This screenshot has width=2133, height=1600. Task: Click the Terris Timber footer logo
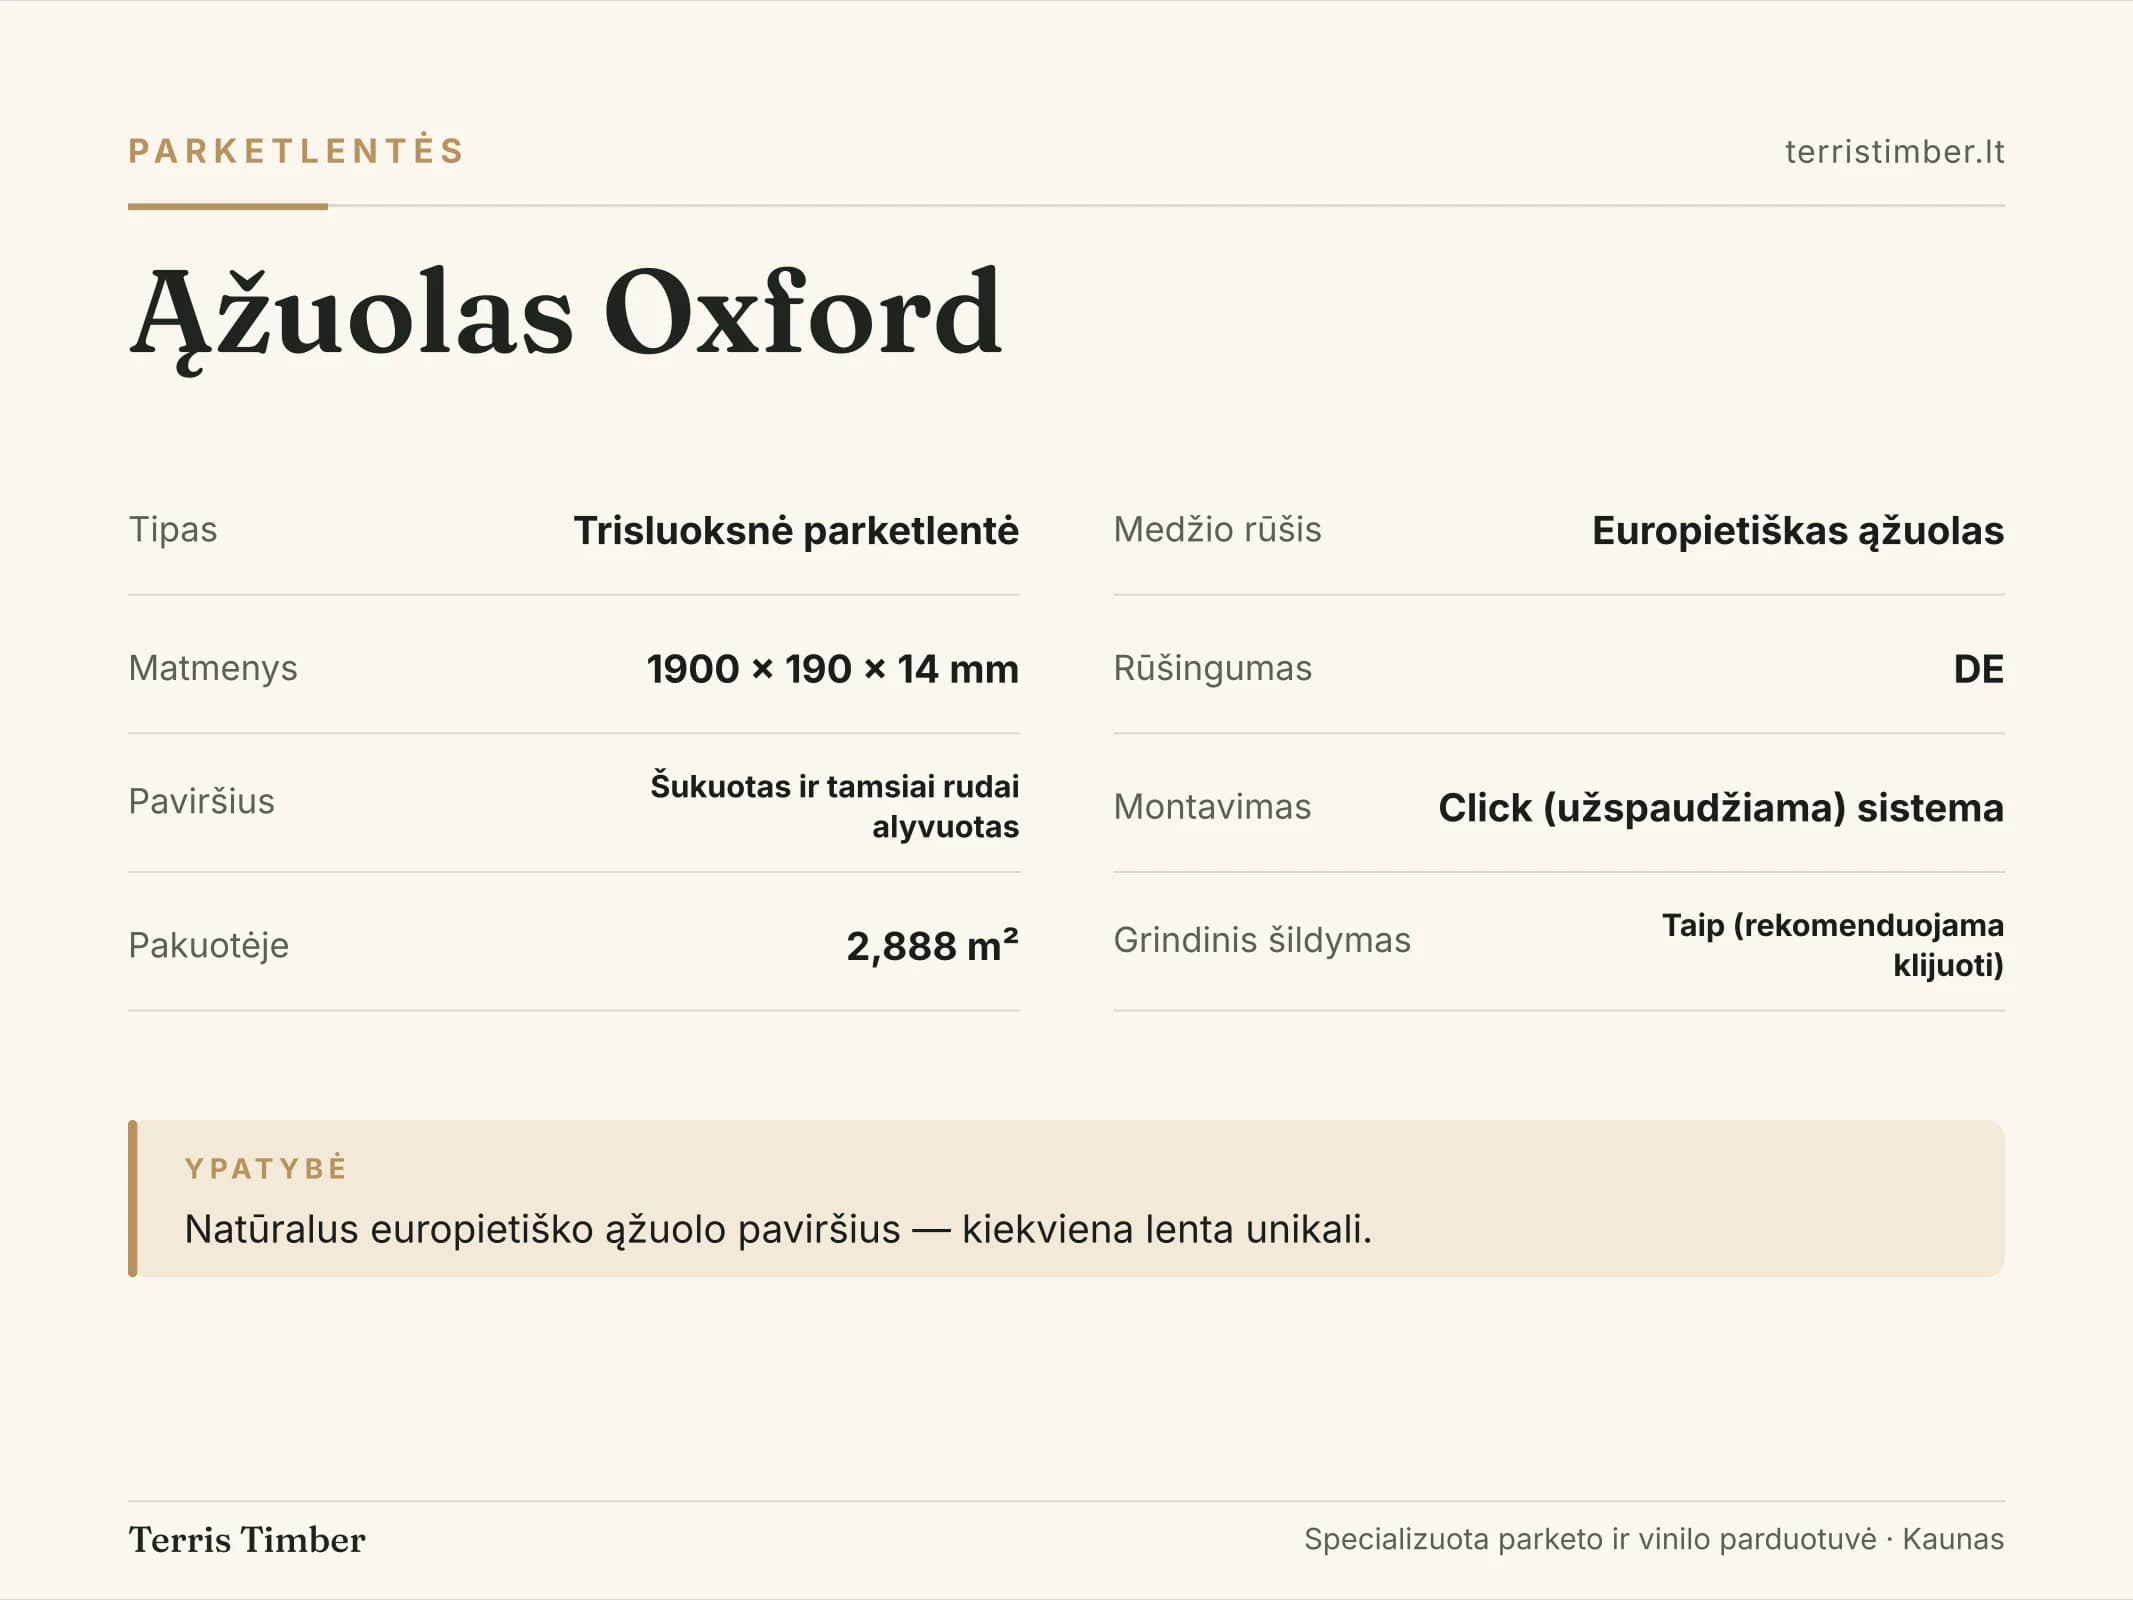point(247,1540)
